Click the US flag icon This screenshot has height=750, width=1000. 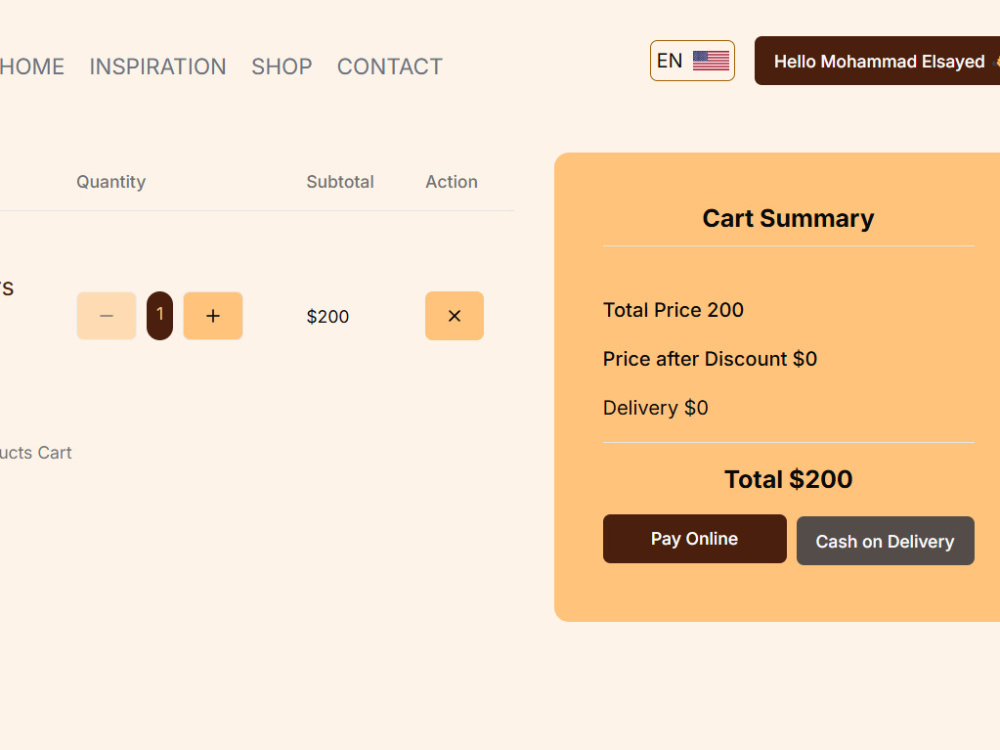(x=710, y=61)
